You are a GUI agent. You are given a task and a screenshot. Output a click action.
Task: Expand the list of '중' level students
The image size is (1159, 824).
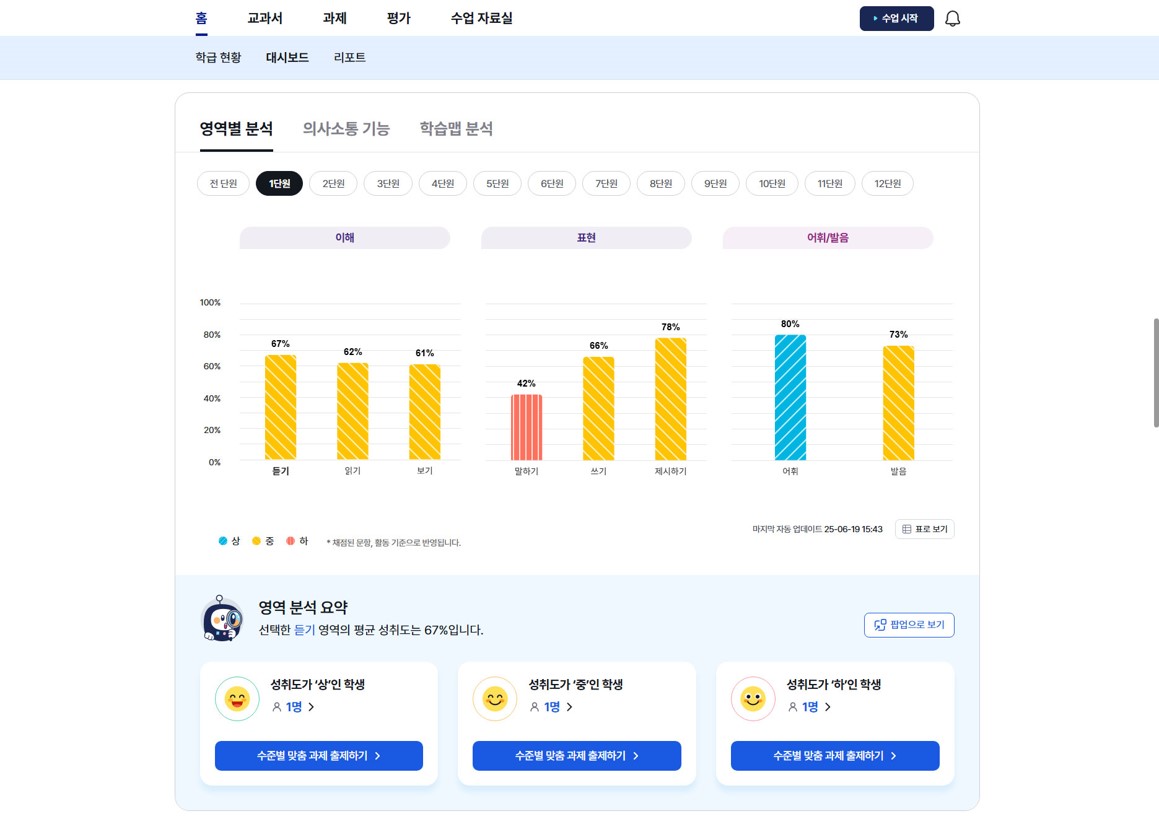[x=552, y=707]
